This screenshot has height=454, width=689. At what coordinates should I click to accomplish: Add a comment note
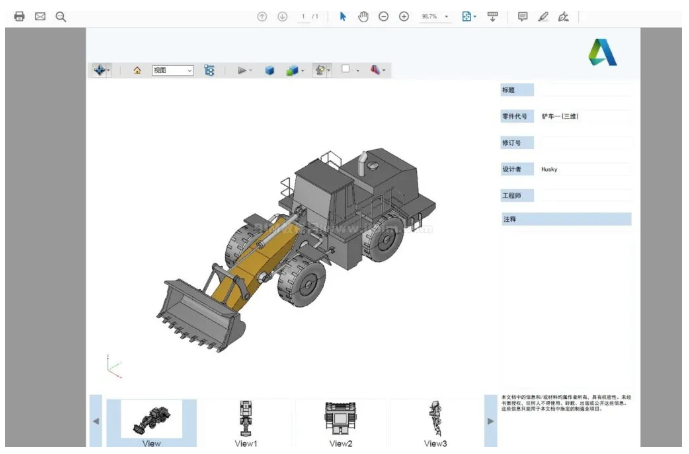[522, 17]
